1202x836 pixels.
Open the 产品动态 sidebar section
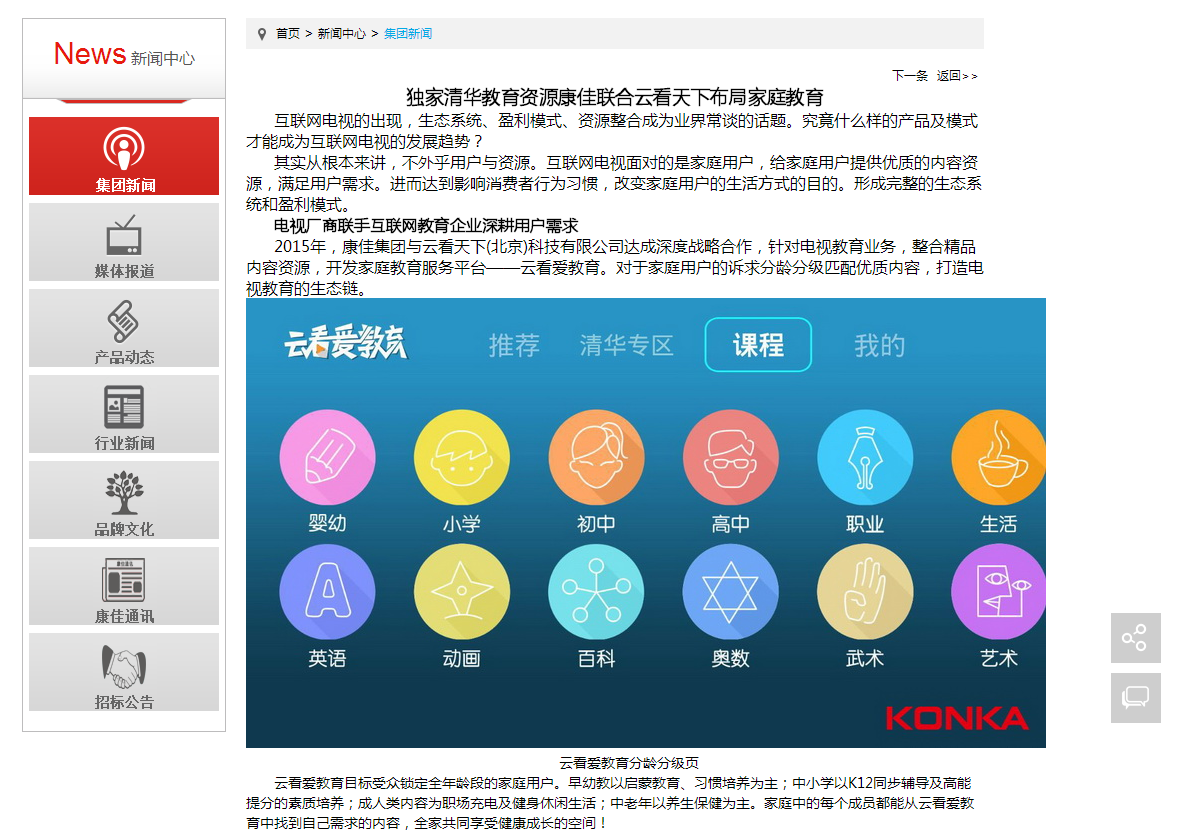pos(124,328)
